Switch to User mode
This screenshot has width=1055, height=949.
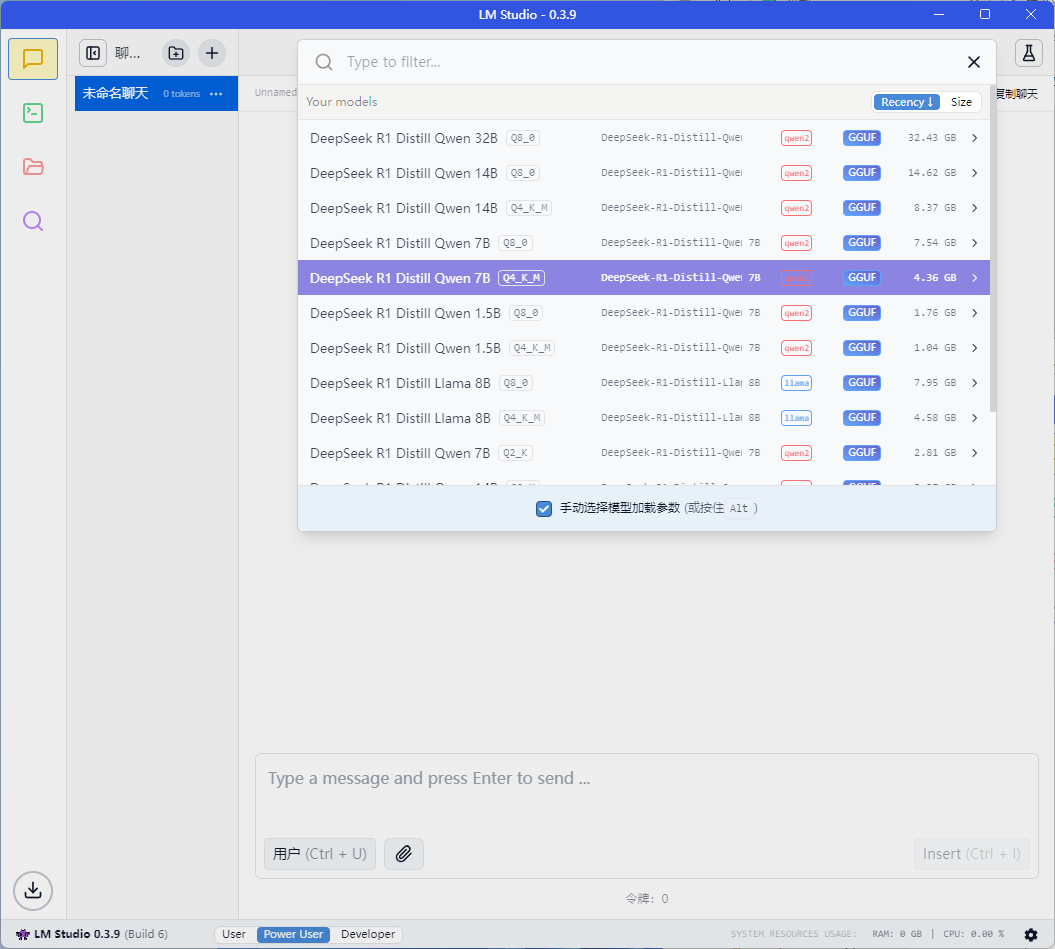234,934
